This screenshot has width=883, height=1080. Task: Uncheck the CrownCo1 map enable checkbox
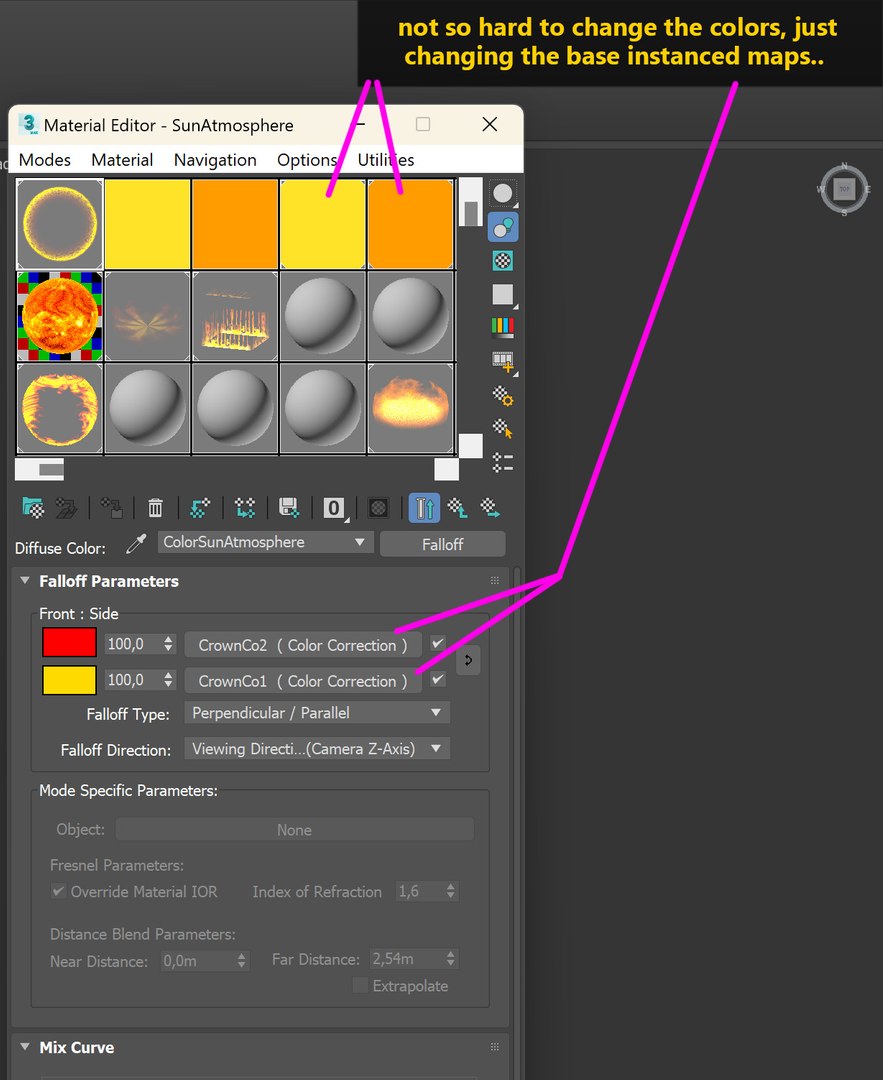pyautogui.click(x=438, y=679)
